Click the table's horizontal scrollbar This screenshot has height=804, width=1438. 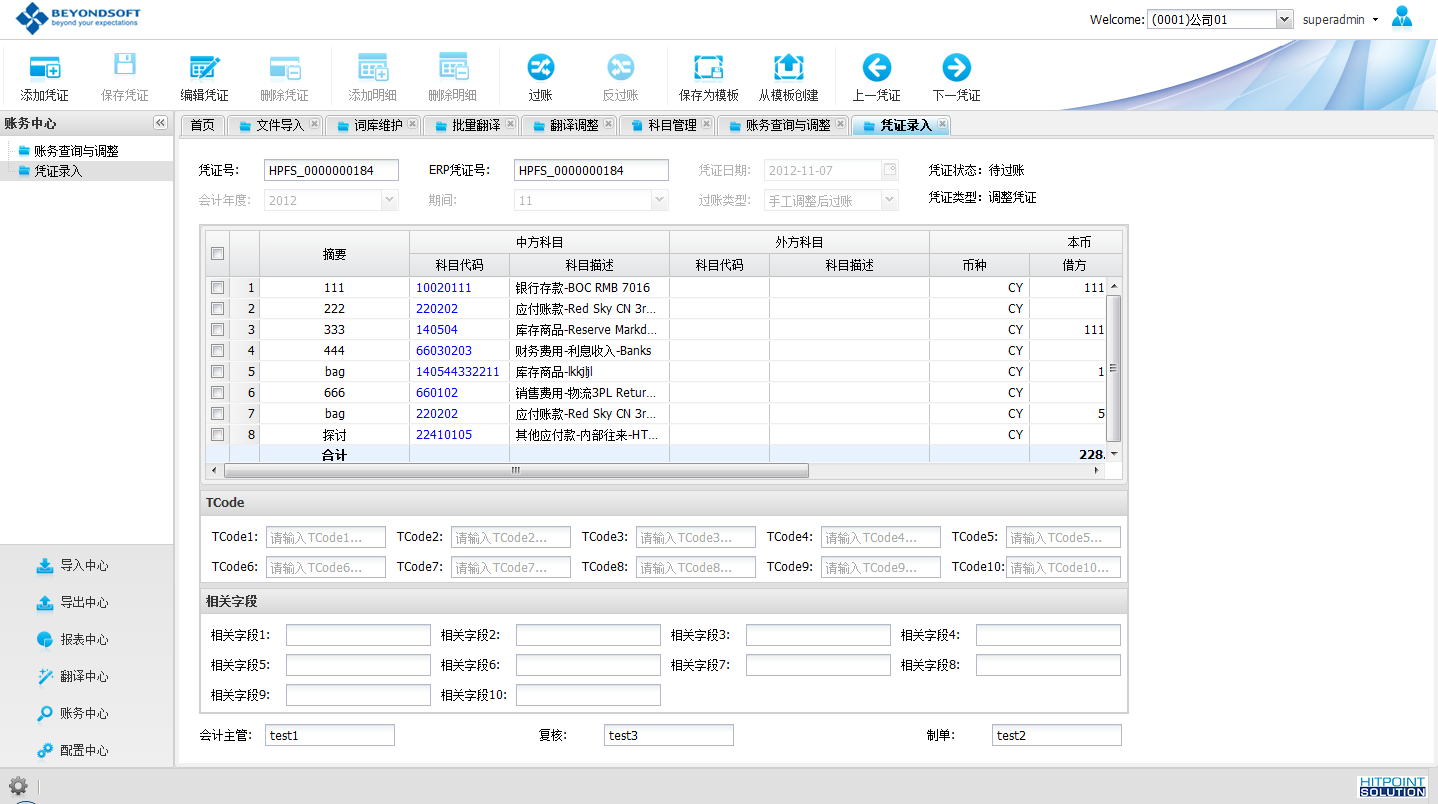pos(516,471)
